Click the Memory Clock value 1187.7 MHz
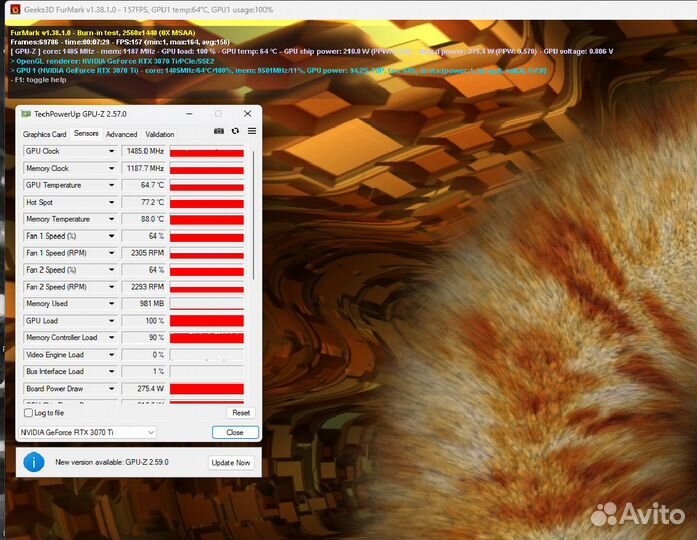The height and width of the screenshot is (540, 697). click(144, 168)
